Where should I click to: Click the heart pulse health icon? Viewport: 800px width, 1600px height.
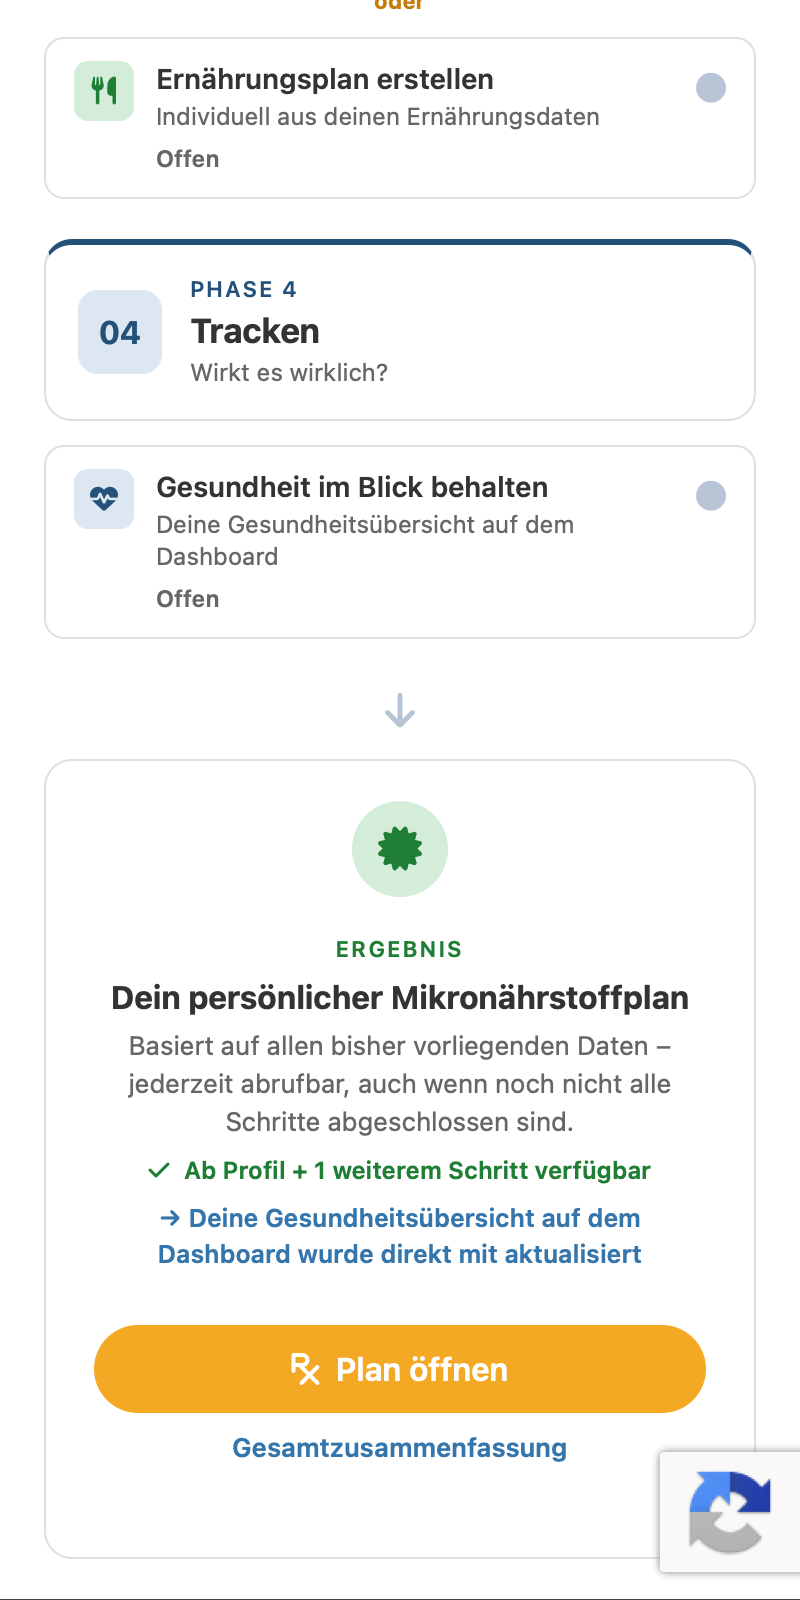(104, 499)
